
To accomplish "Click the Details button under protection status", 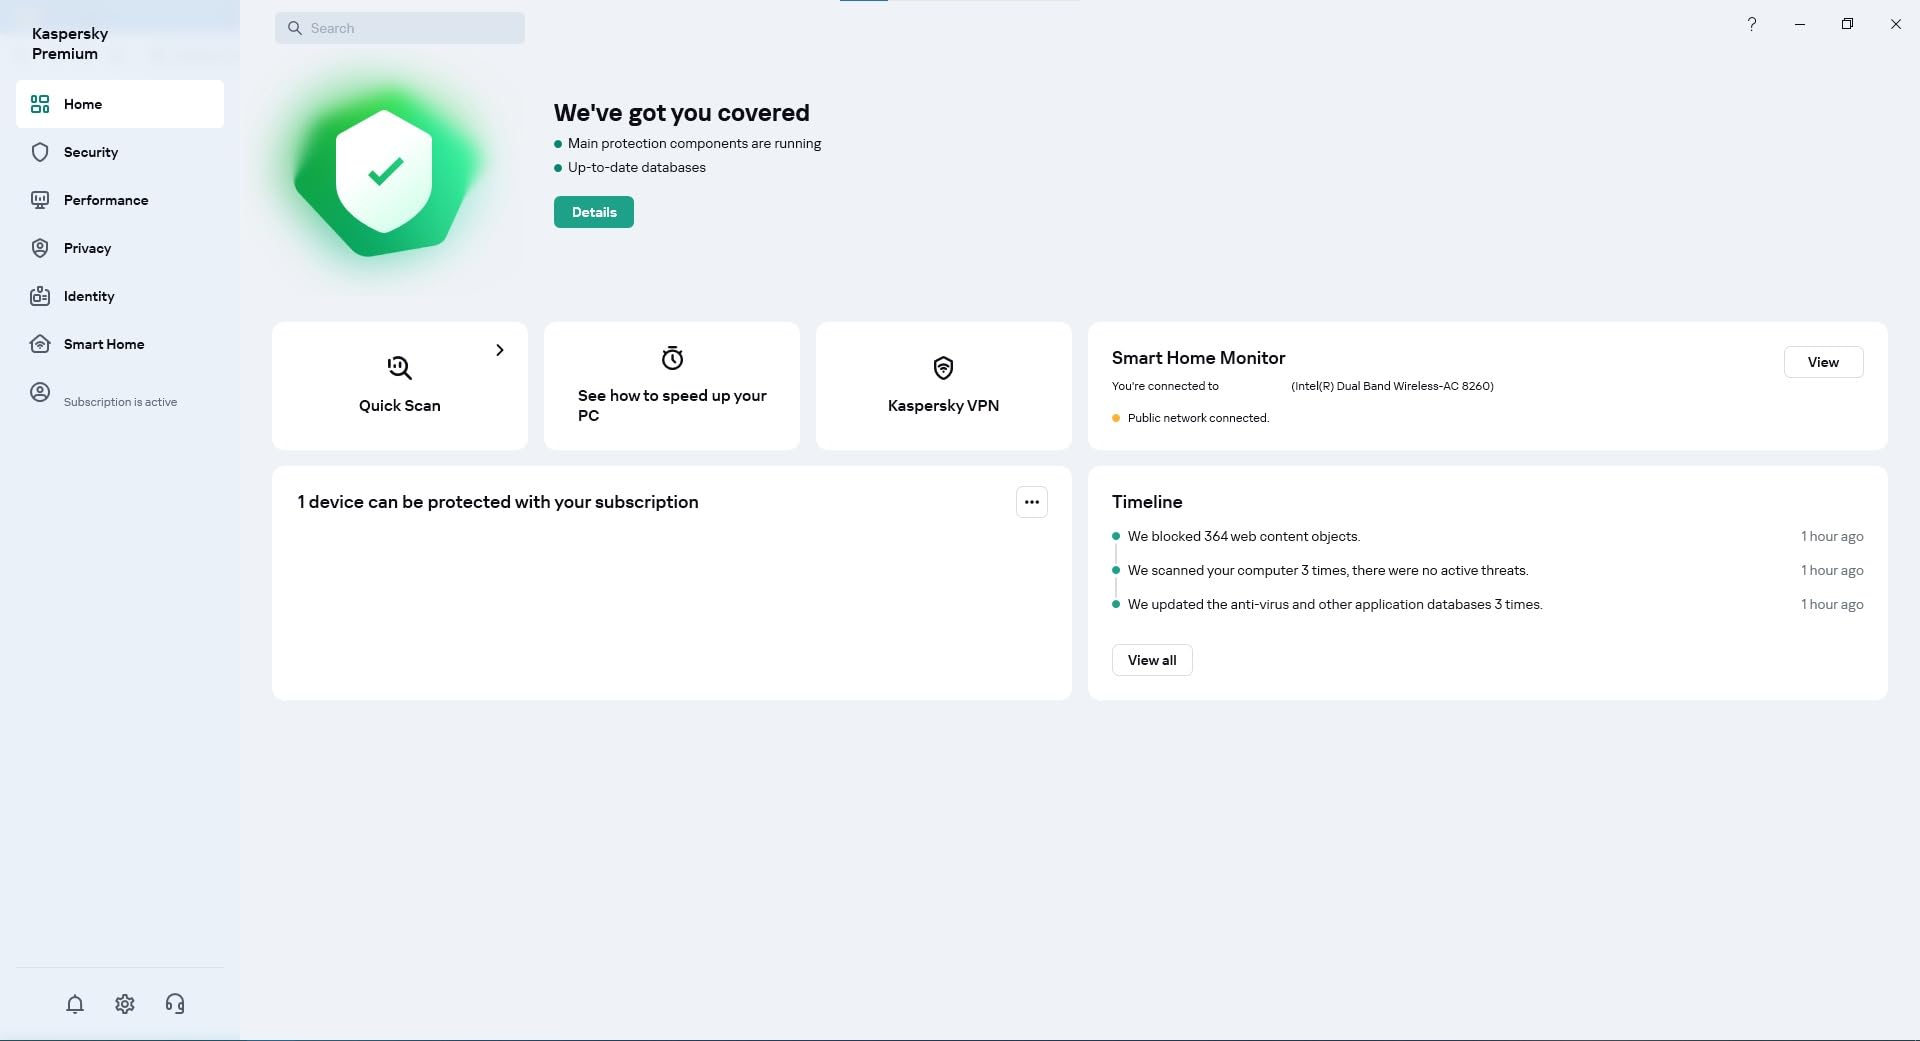I will pyautogui.click(x=593, y=212).
